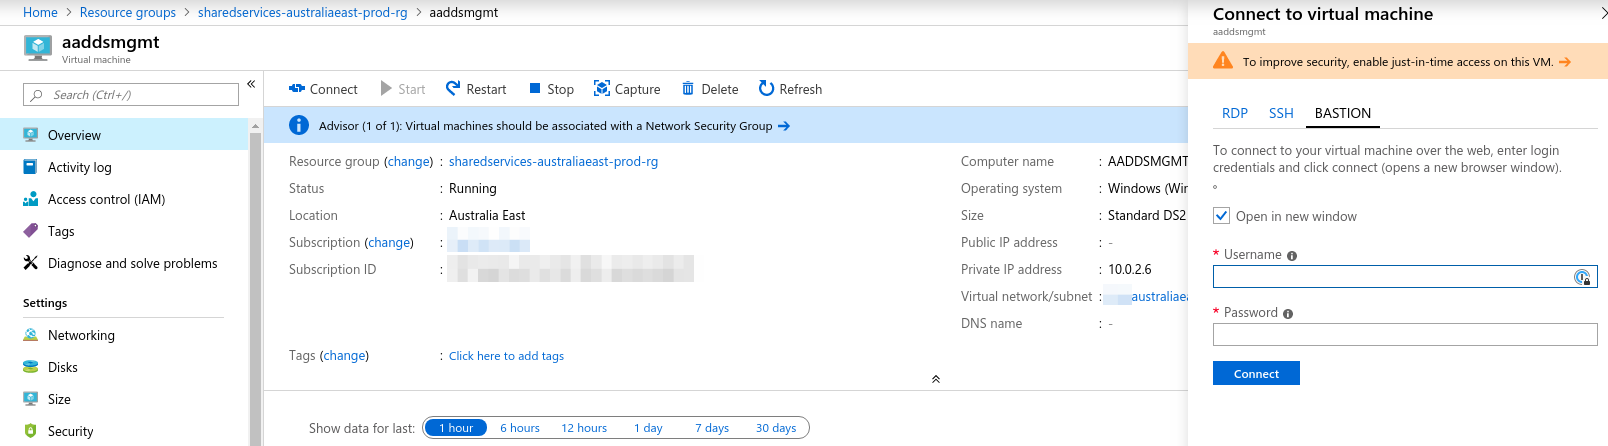Screen dimensions: 1608x446
Task: Click the just-in-time warning triangle icon
Action: click(x=1222, y=61)
